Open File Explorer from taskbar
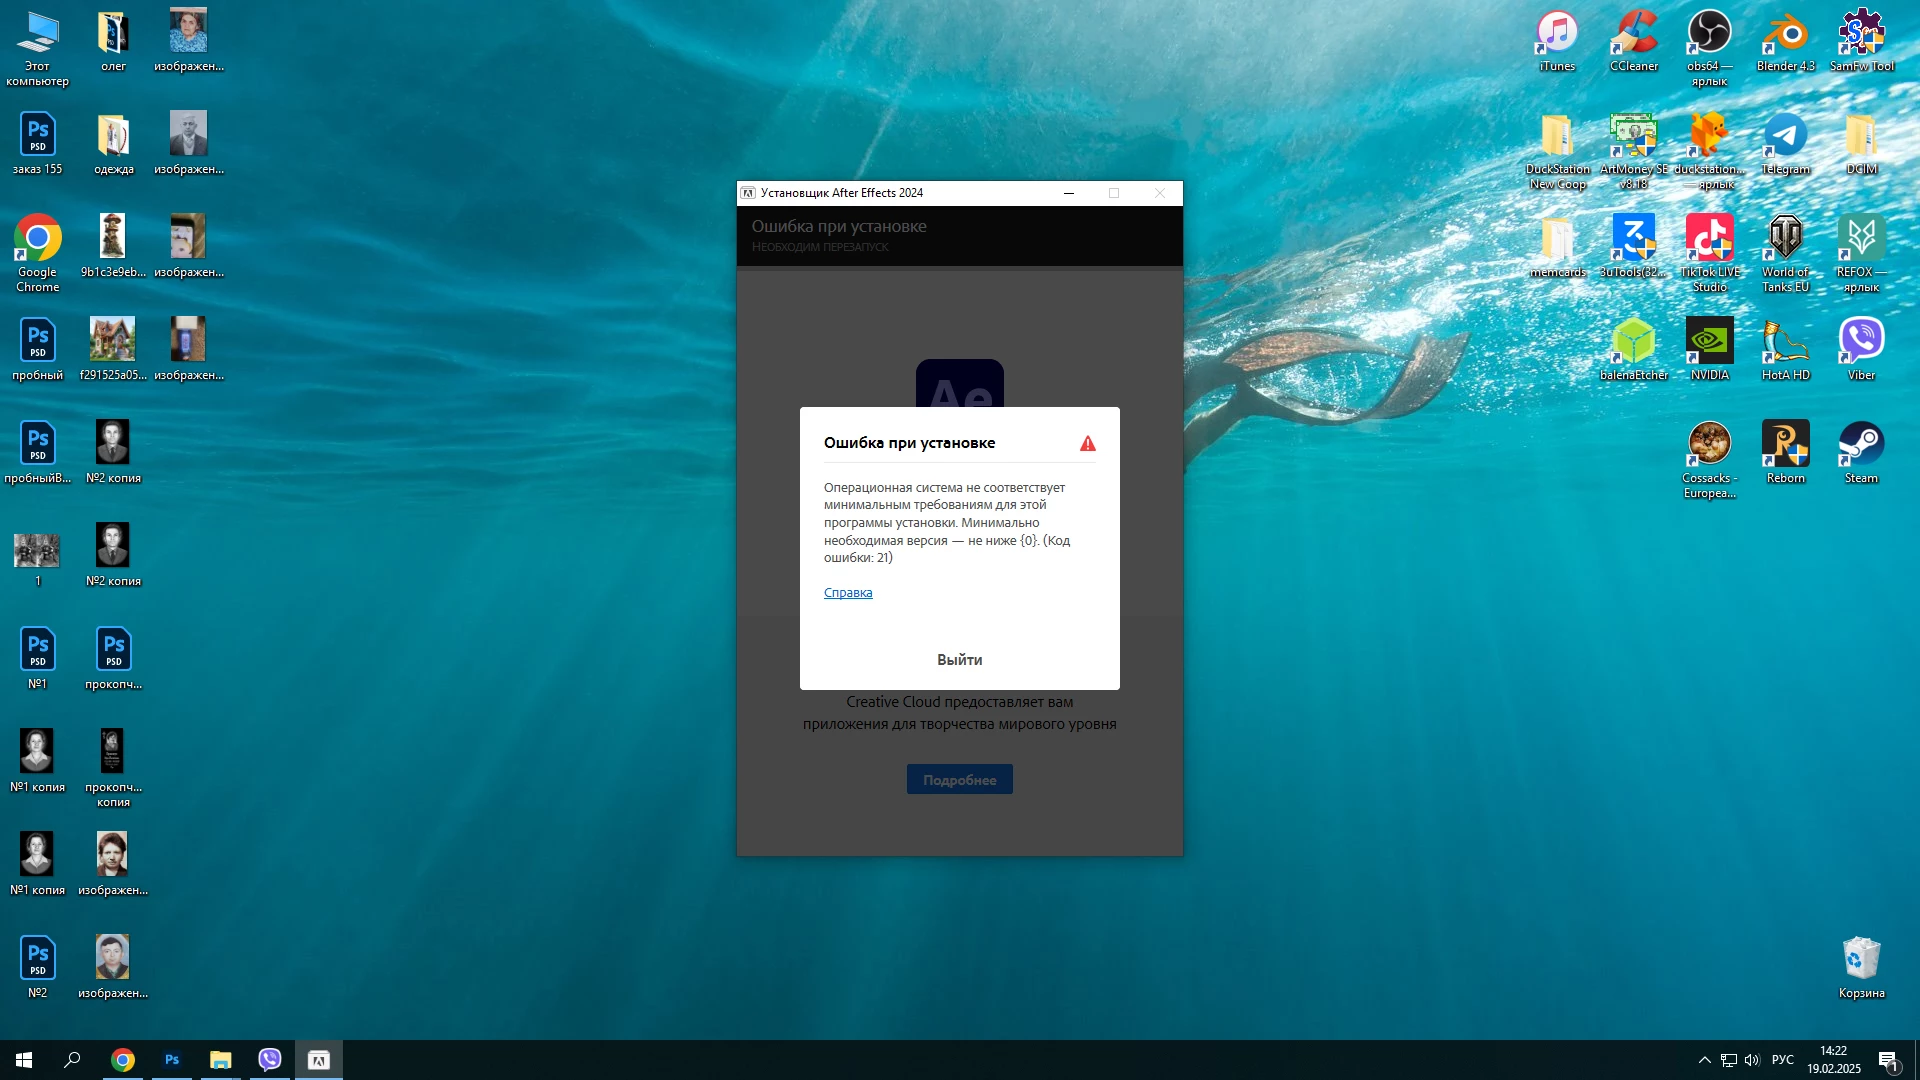The height and width of the screenshot is (1080, 1920). click(x=220, y=1060)
